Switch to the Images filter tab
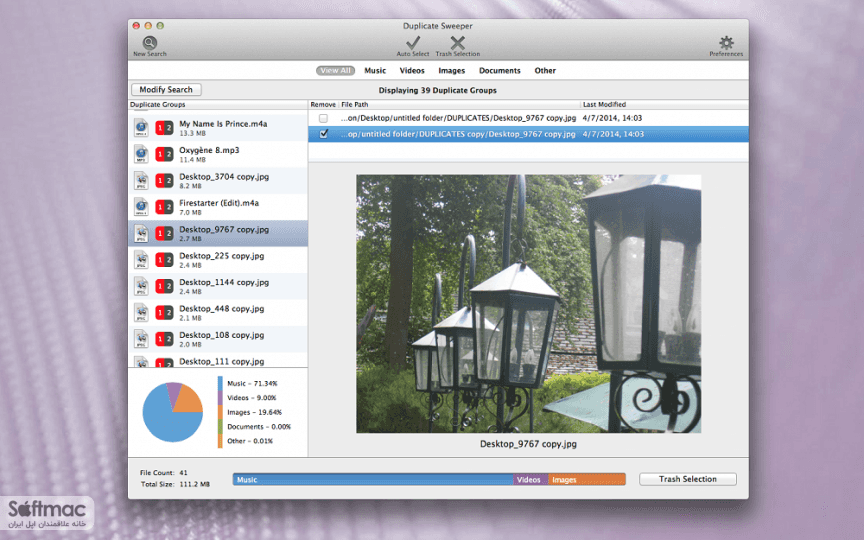Image resolution: width=864 pixels, height=540 pixels. (451, 71)
